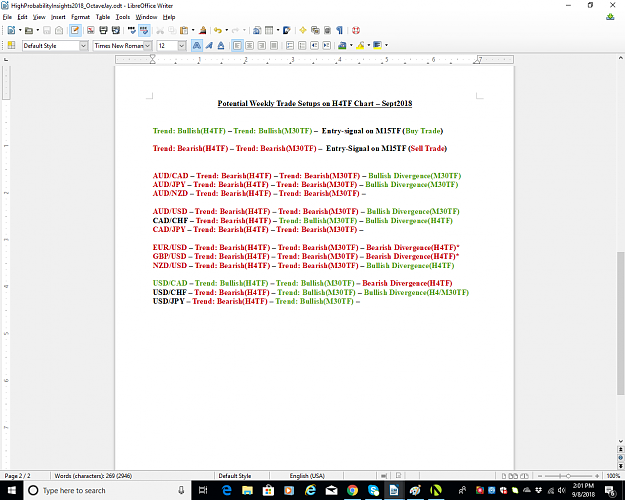The width and height of the screenshot is (625, 500).
Task: Open Undo history dropdown arrow
Action: click(226, 30)
